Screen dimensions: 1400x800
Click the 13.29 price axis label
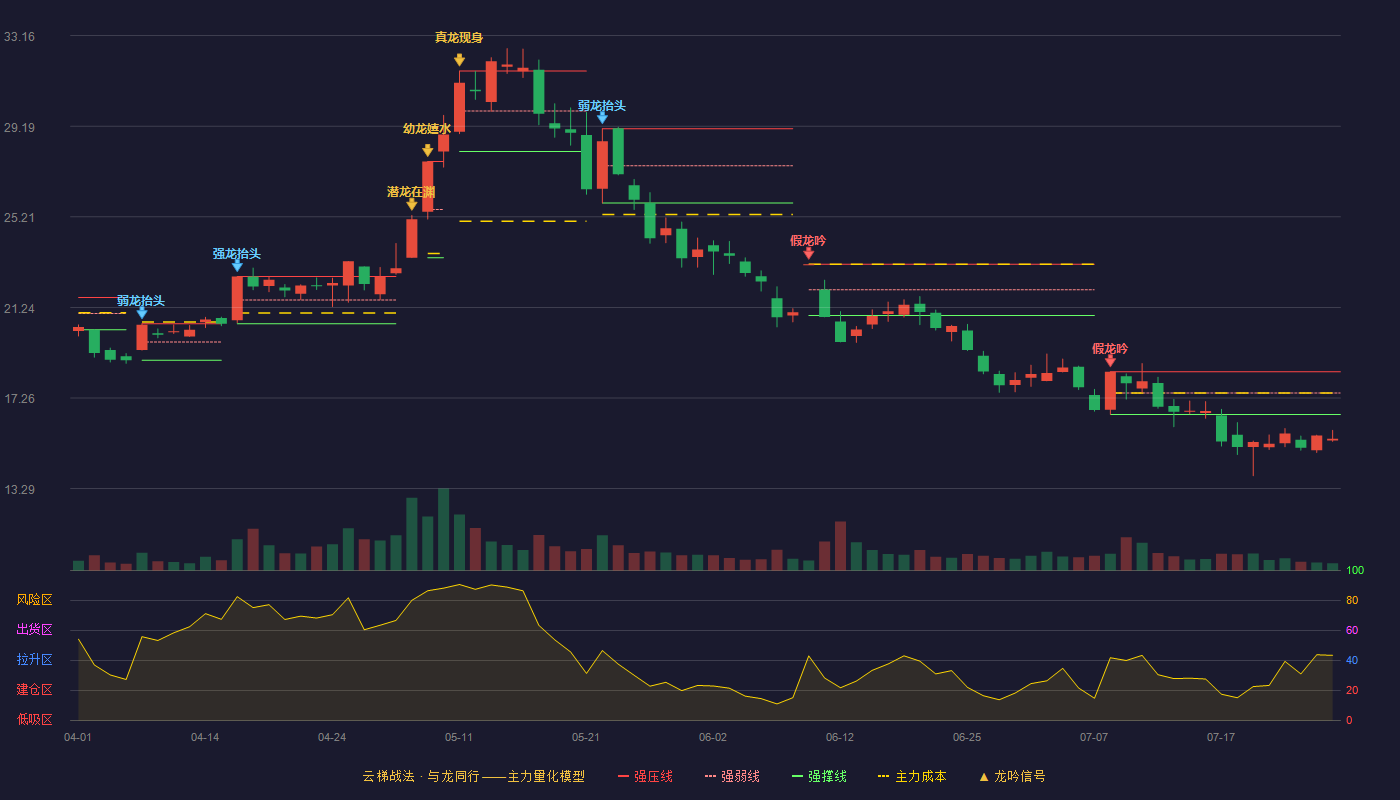coord(19,489)
